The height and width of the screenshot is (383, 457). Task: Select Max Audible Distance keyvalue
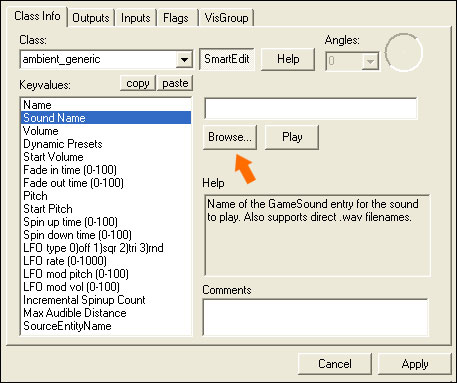[106, 313]
